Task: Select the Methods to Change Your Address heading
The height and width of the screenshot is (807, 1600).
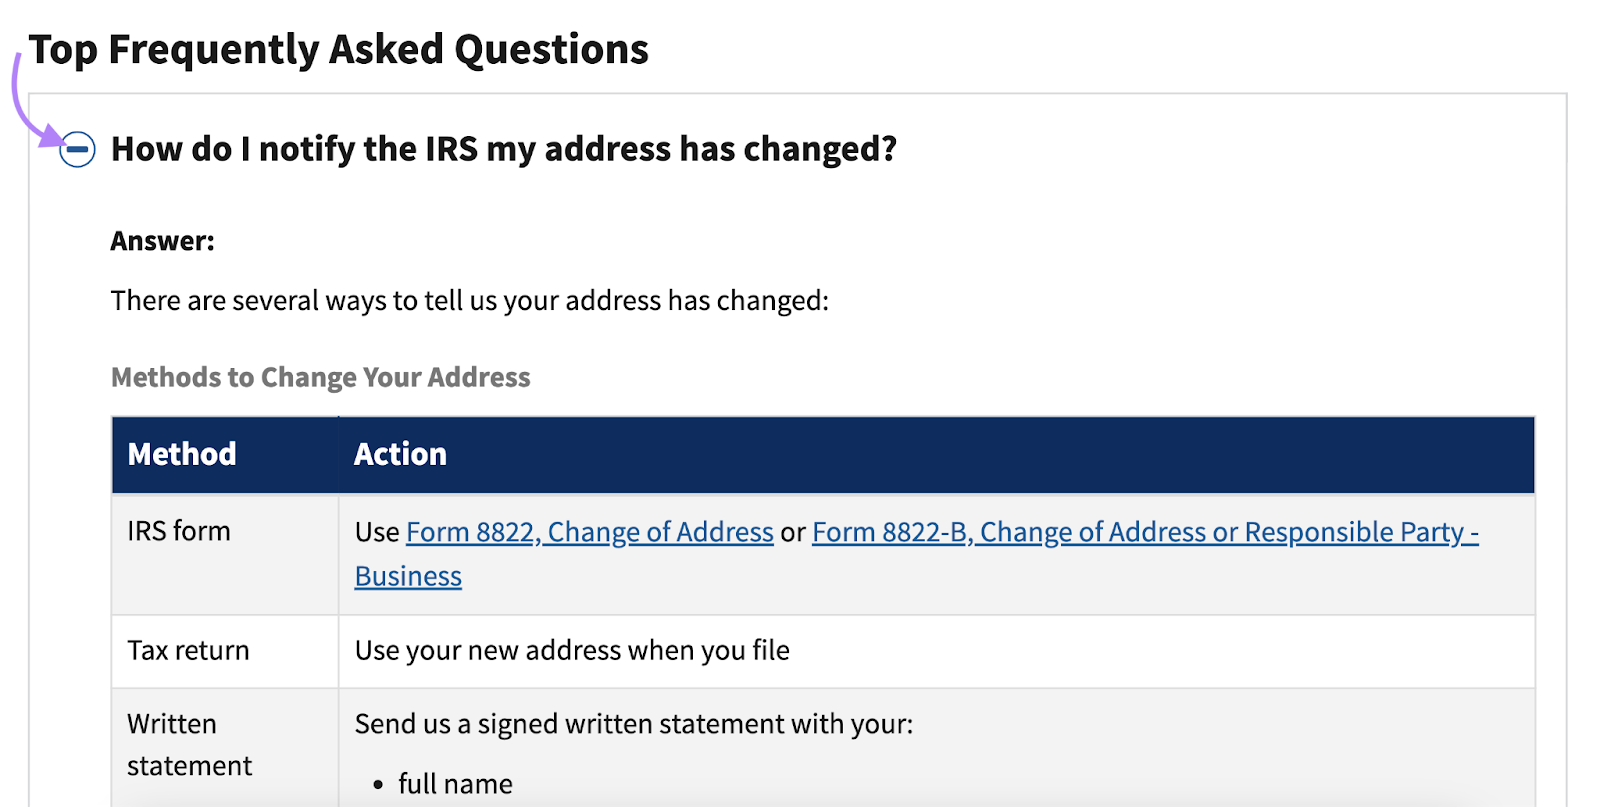Action: coord(320,377)
